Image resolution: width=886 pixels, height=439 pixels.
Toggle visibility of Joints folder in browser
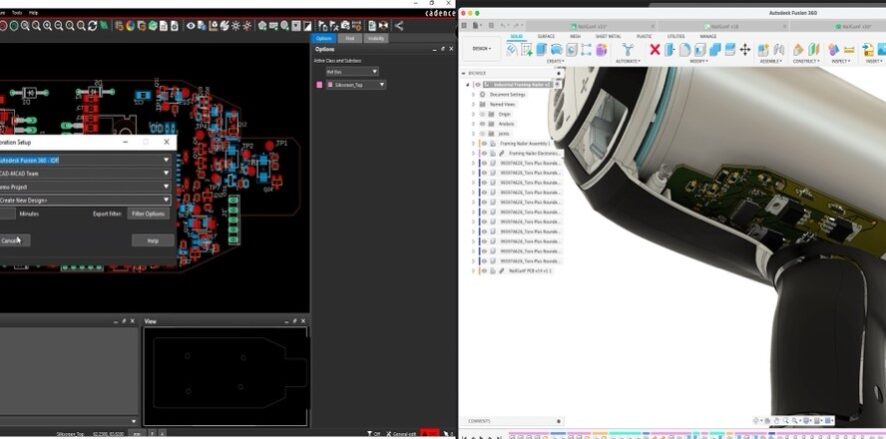(x=483, y=134)
